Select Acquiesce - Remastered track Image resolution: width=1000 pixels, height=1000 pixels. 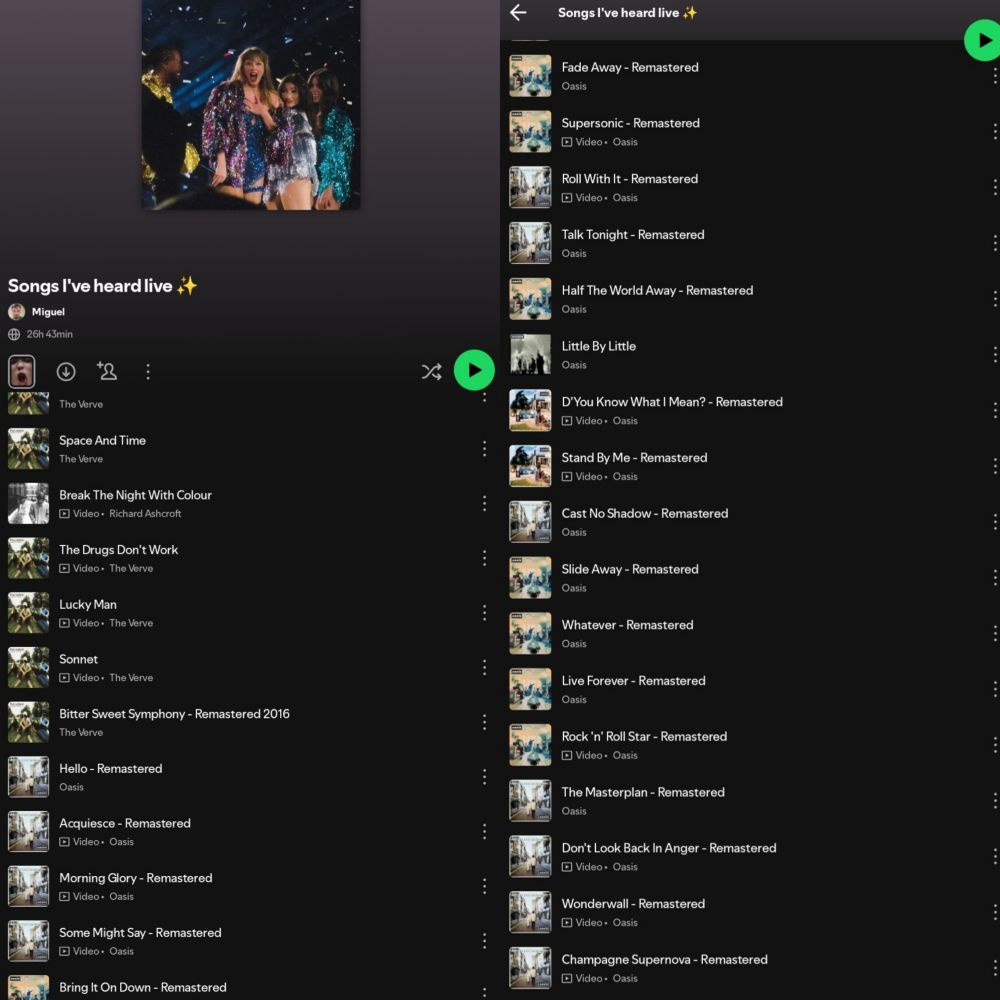click(249, 832)
